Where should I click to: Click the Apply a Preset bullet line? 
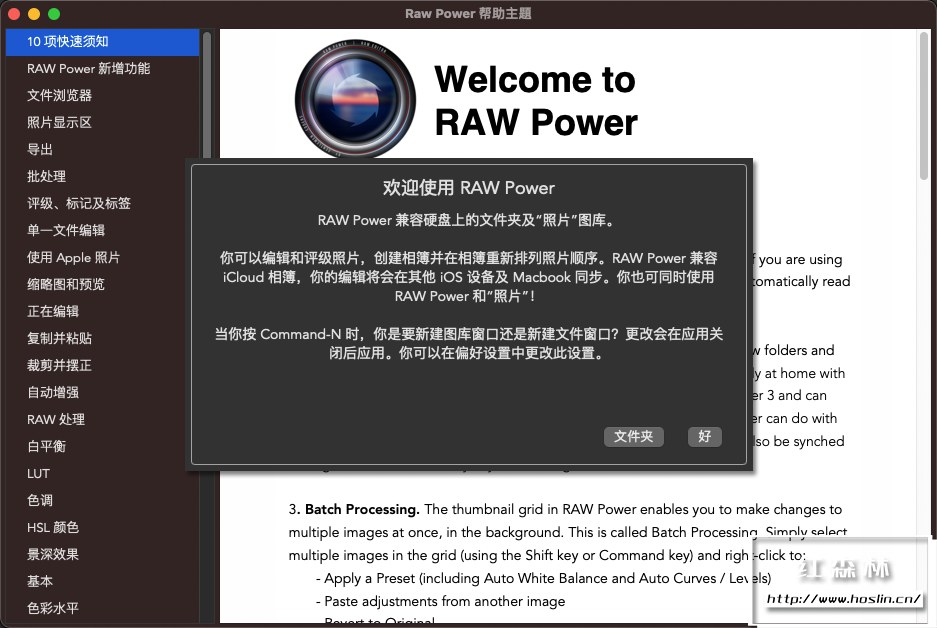pyautogui.click(x=543, y=578)
